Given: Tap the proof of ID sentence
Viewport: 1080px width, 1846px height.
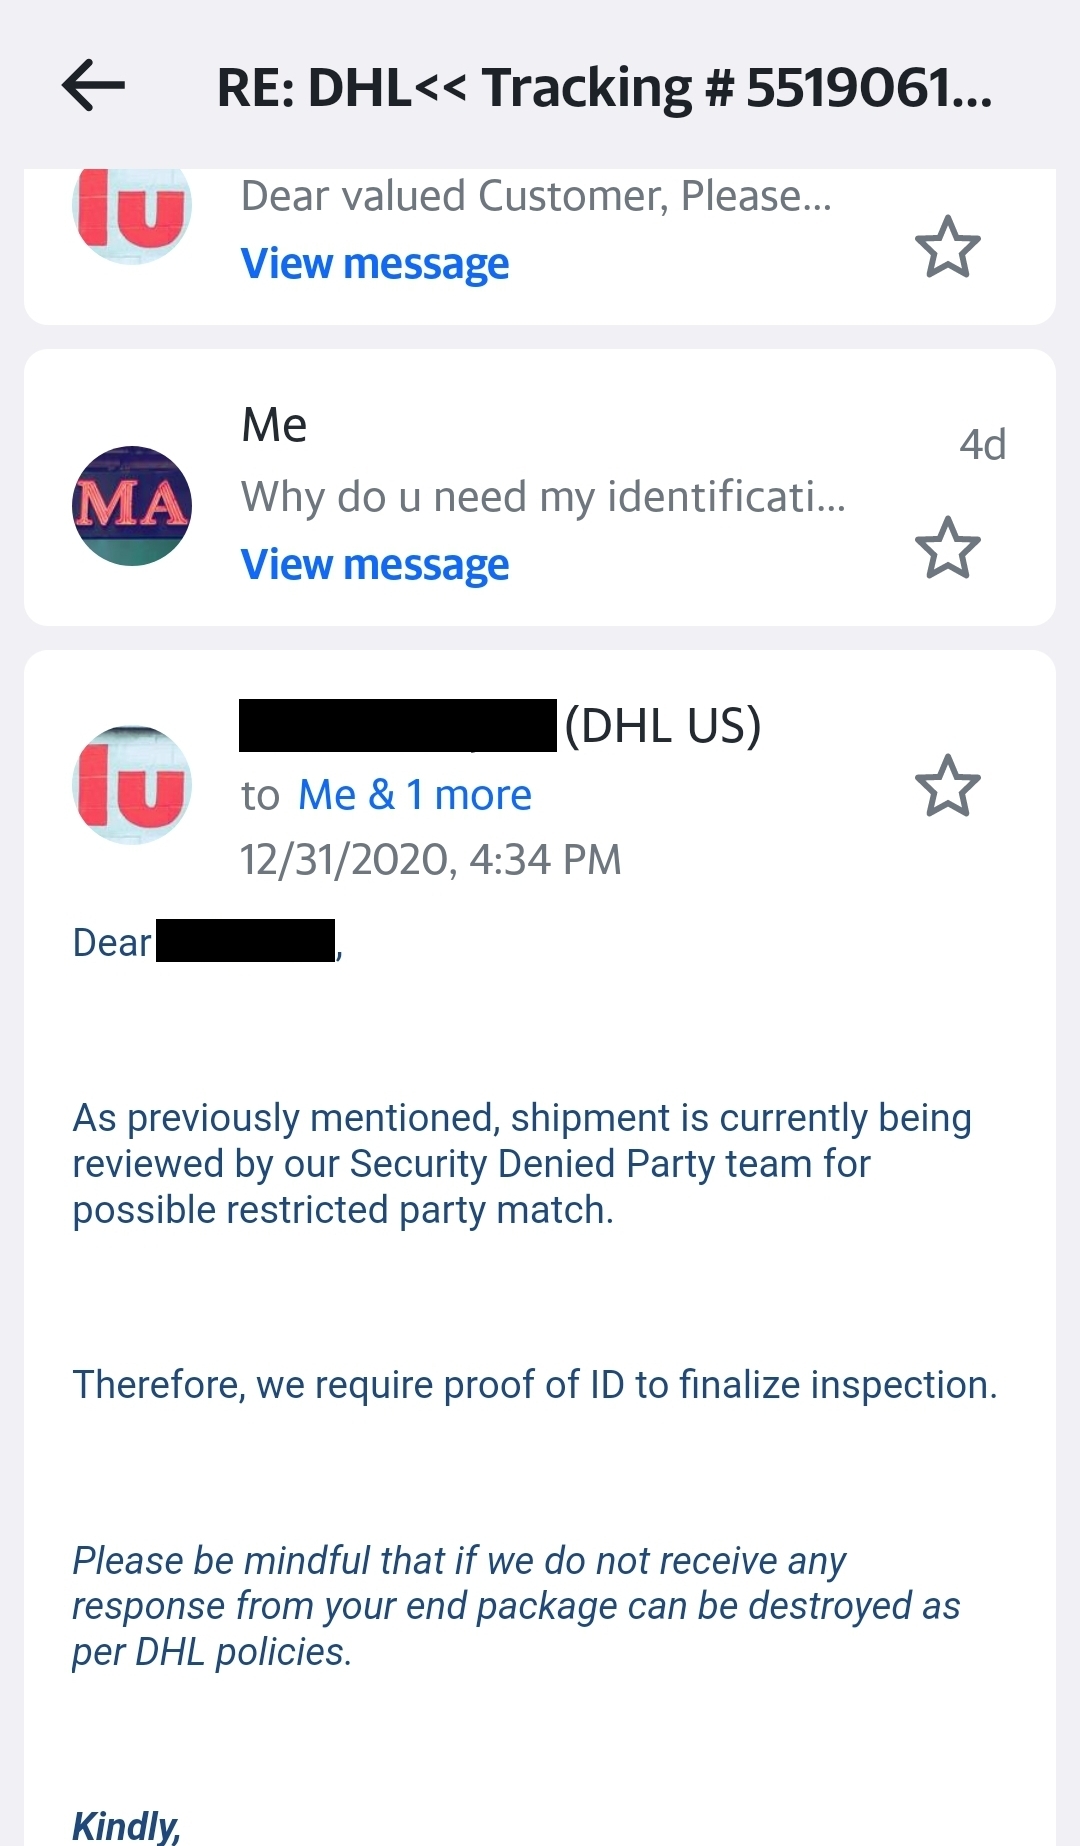Looking at the screenshot, I should point(535,1385).
